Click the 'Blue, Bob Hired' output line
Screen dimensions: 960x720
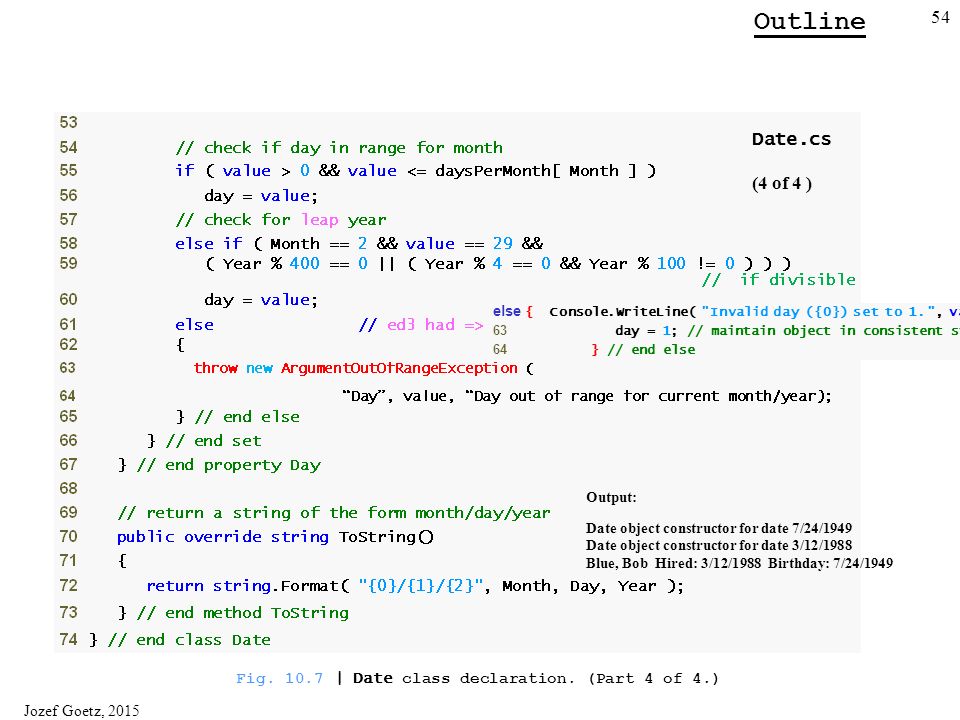[x=739, y=563]
